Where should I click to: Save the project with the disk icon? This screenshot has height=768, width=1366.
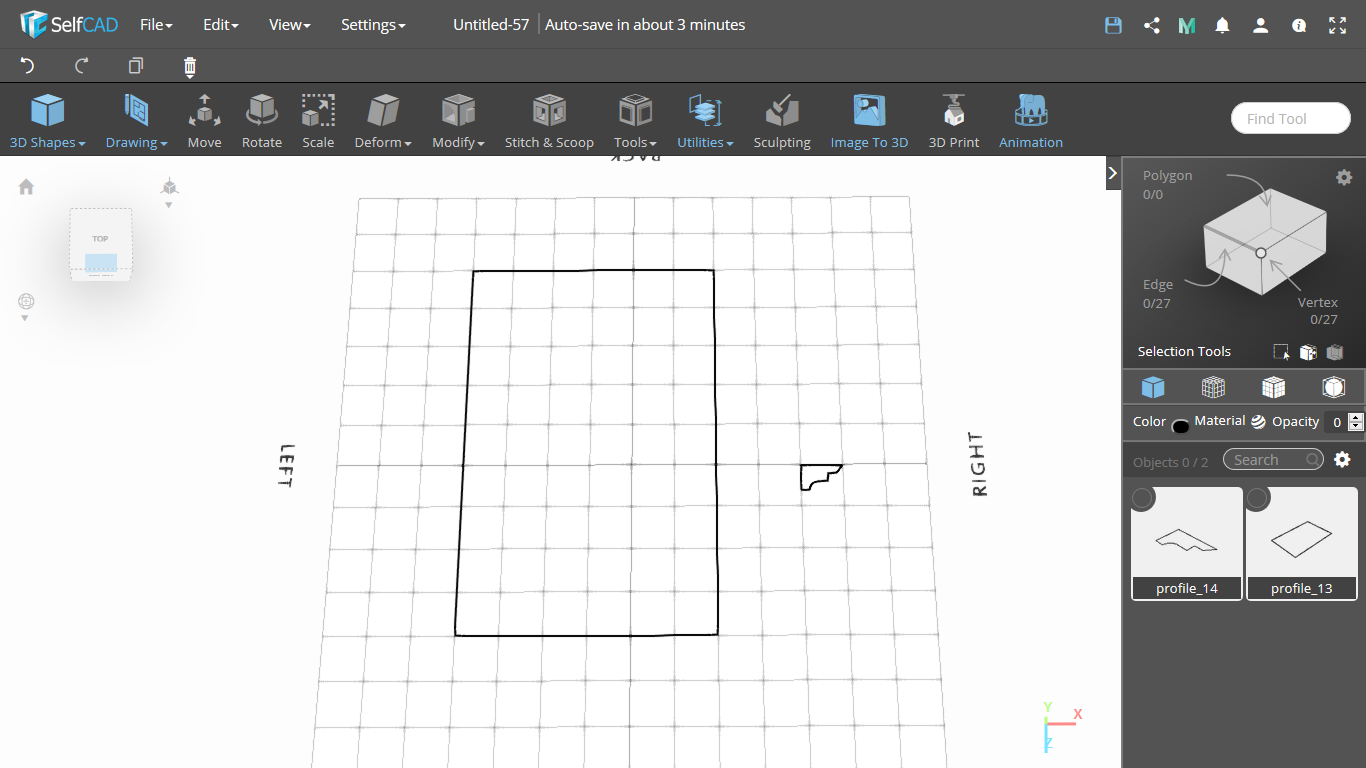coord(1113,25)
